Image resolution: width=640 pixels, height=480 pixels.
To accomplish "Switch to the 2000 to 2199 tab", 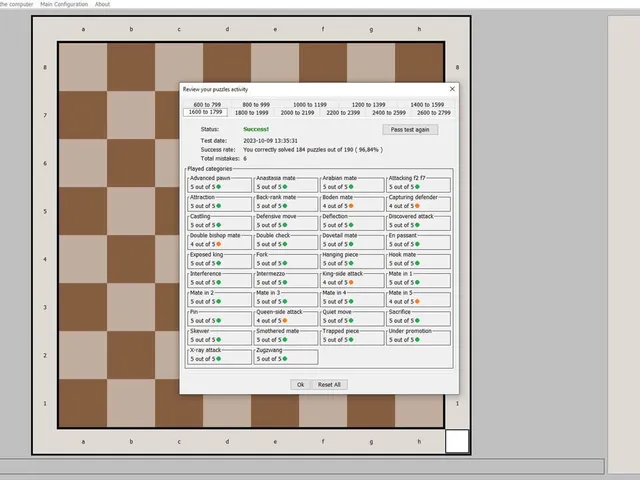I will point(297,113).
